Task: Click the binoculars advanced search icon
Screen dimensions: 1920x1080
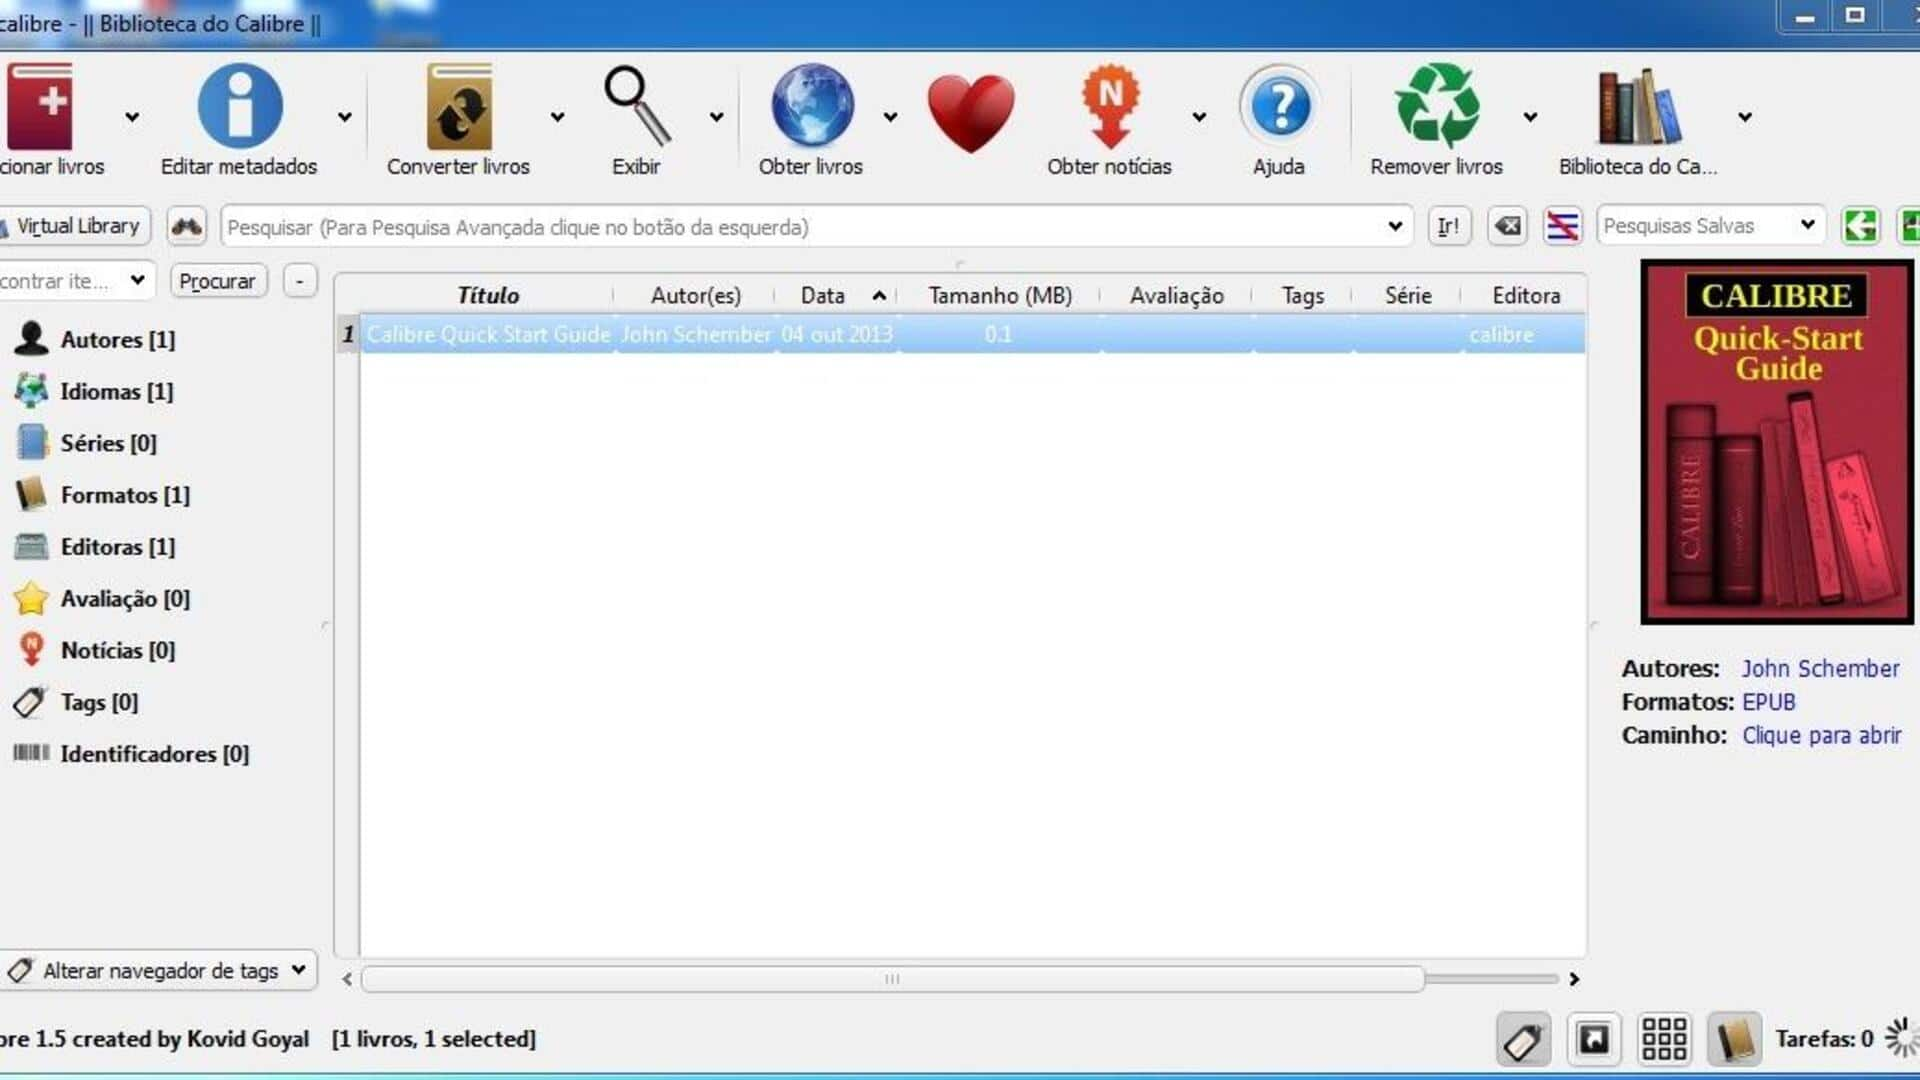Action: [x=186, y=226]
